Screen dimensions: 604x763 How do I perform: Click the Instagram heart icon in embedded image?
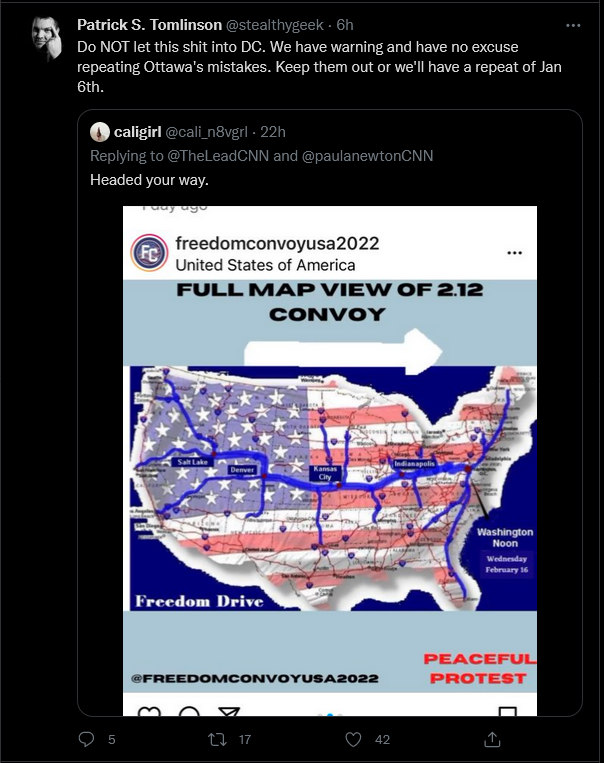(149, 711)
